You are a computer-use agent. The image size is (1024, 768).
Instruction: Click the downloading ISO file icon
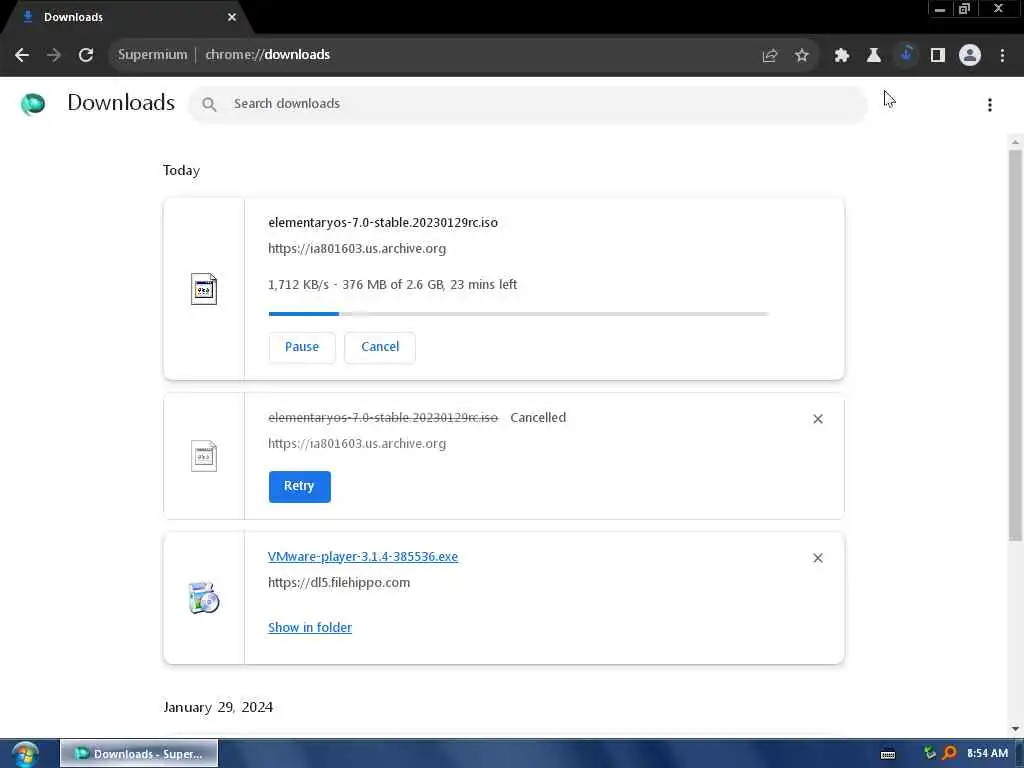[x=204, y=289]
